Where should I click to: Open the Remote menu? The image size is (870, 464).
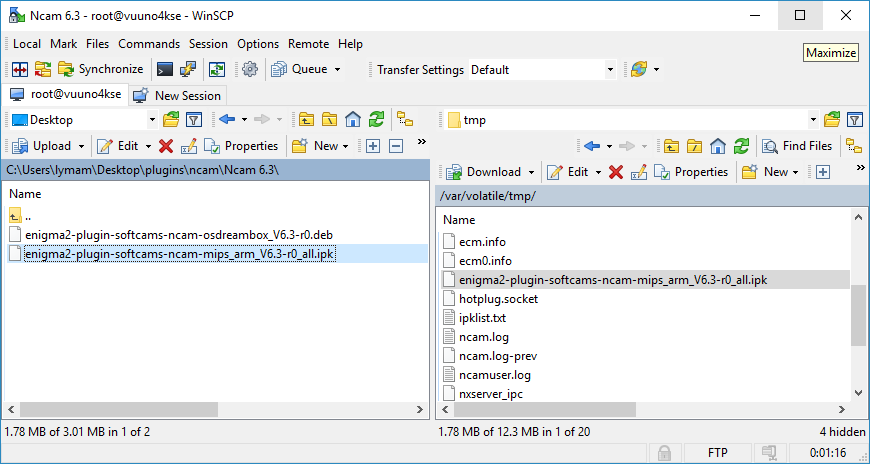[308, 44]
